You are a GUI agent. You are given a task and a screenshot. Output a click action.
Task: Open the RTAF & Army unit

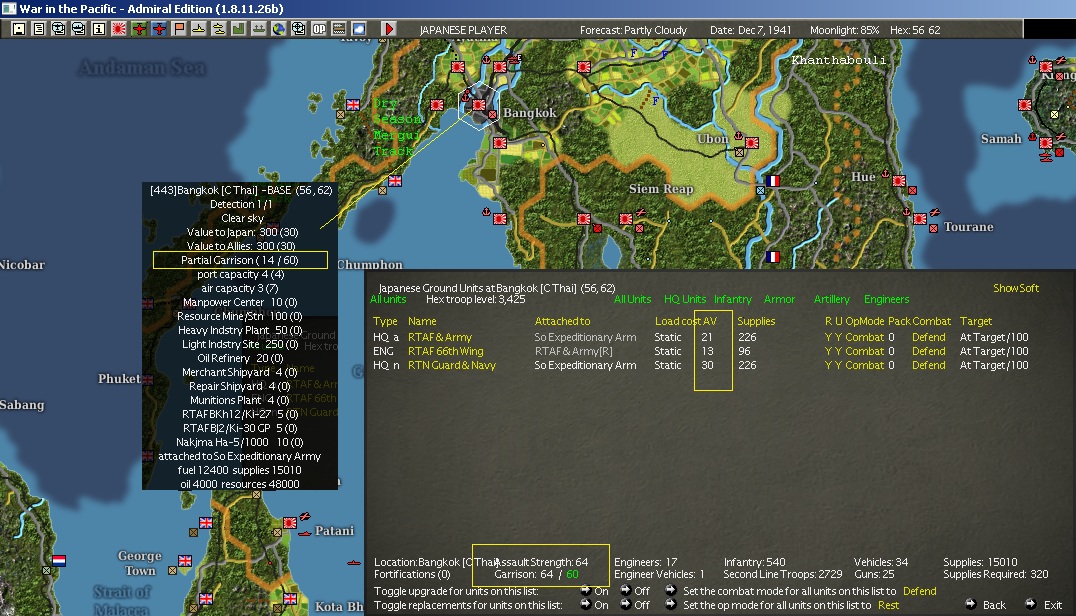pyautogui.click(x=440, y=337)
